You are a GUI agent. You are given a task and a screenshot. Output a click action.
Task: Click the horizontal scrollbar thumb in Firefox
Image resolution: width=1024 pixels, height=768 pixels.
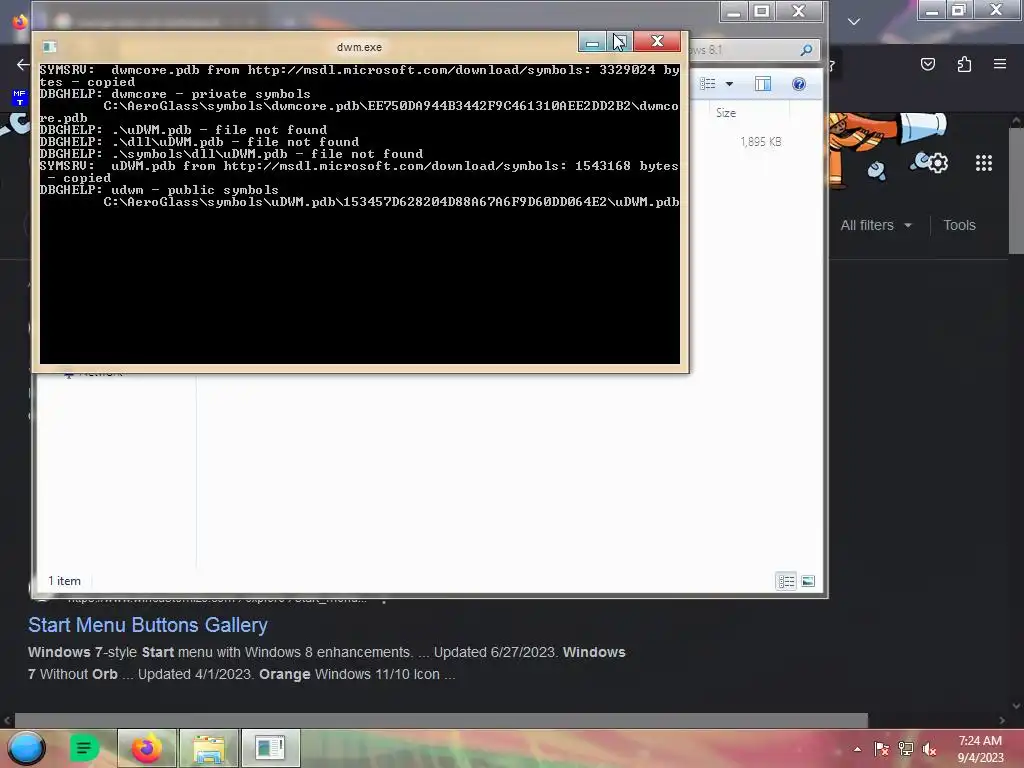click(441, 720)
